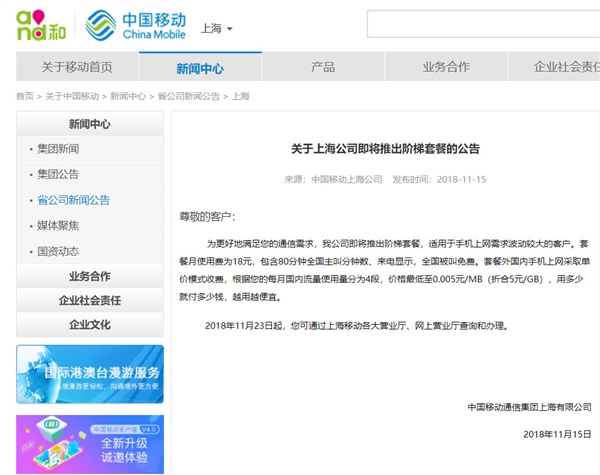Click the 全新升级 诚邀体验 banner

90,444
